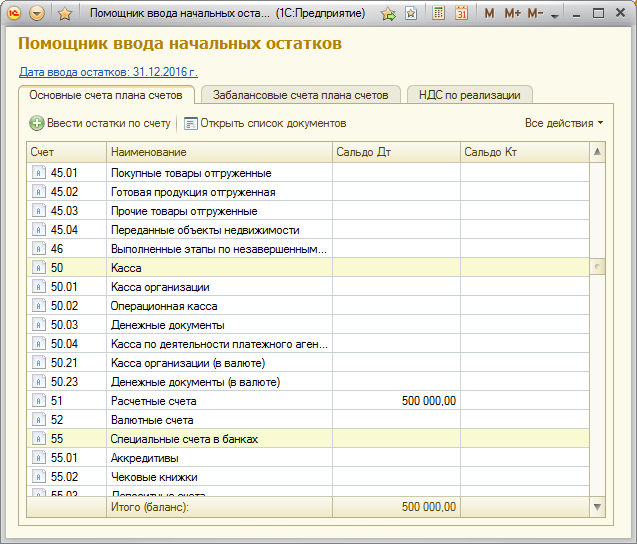Click the M+ memory add button
The width and height of the screenshot is (637, 544).
coord(512,13)
